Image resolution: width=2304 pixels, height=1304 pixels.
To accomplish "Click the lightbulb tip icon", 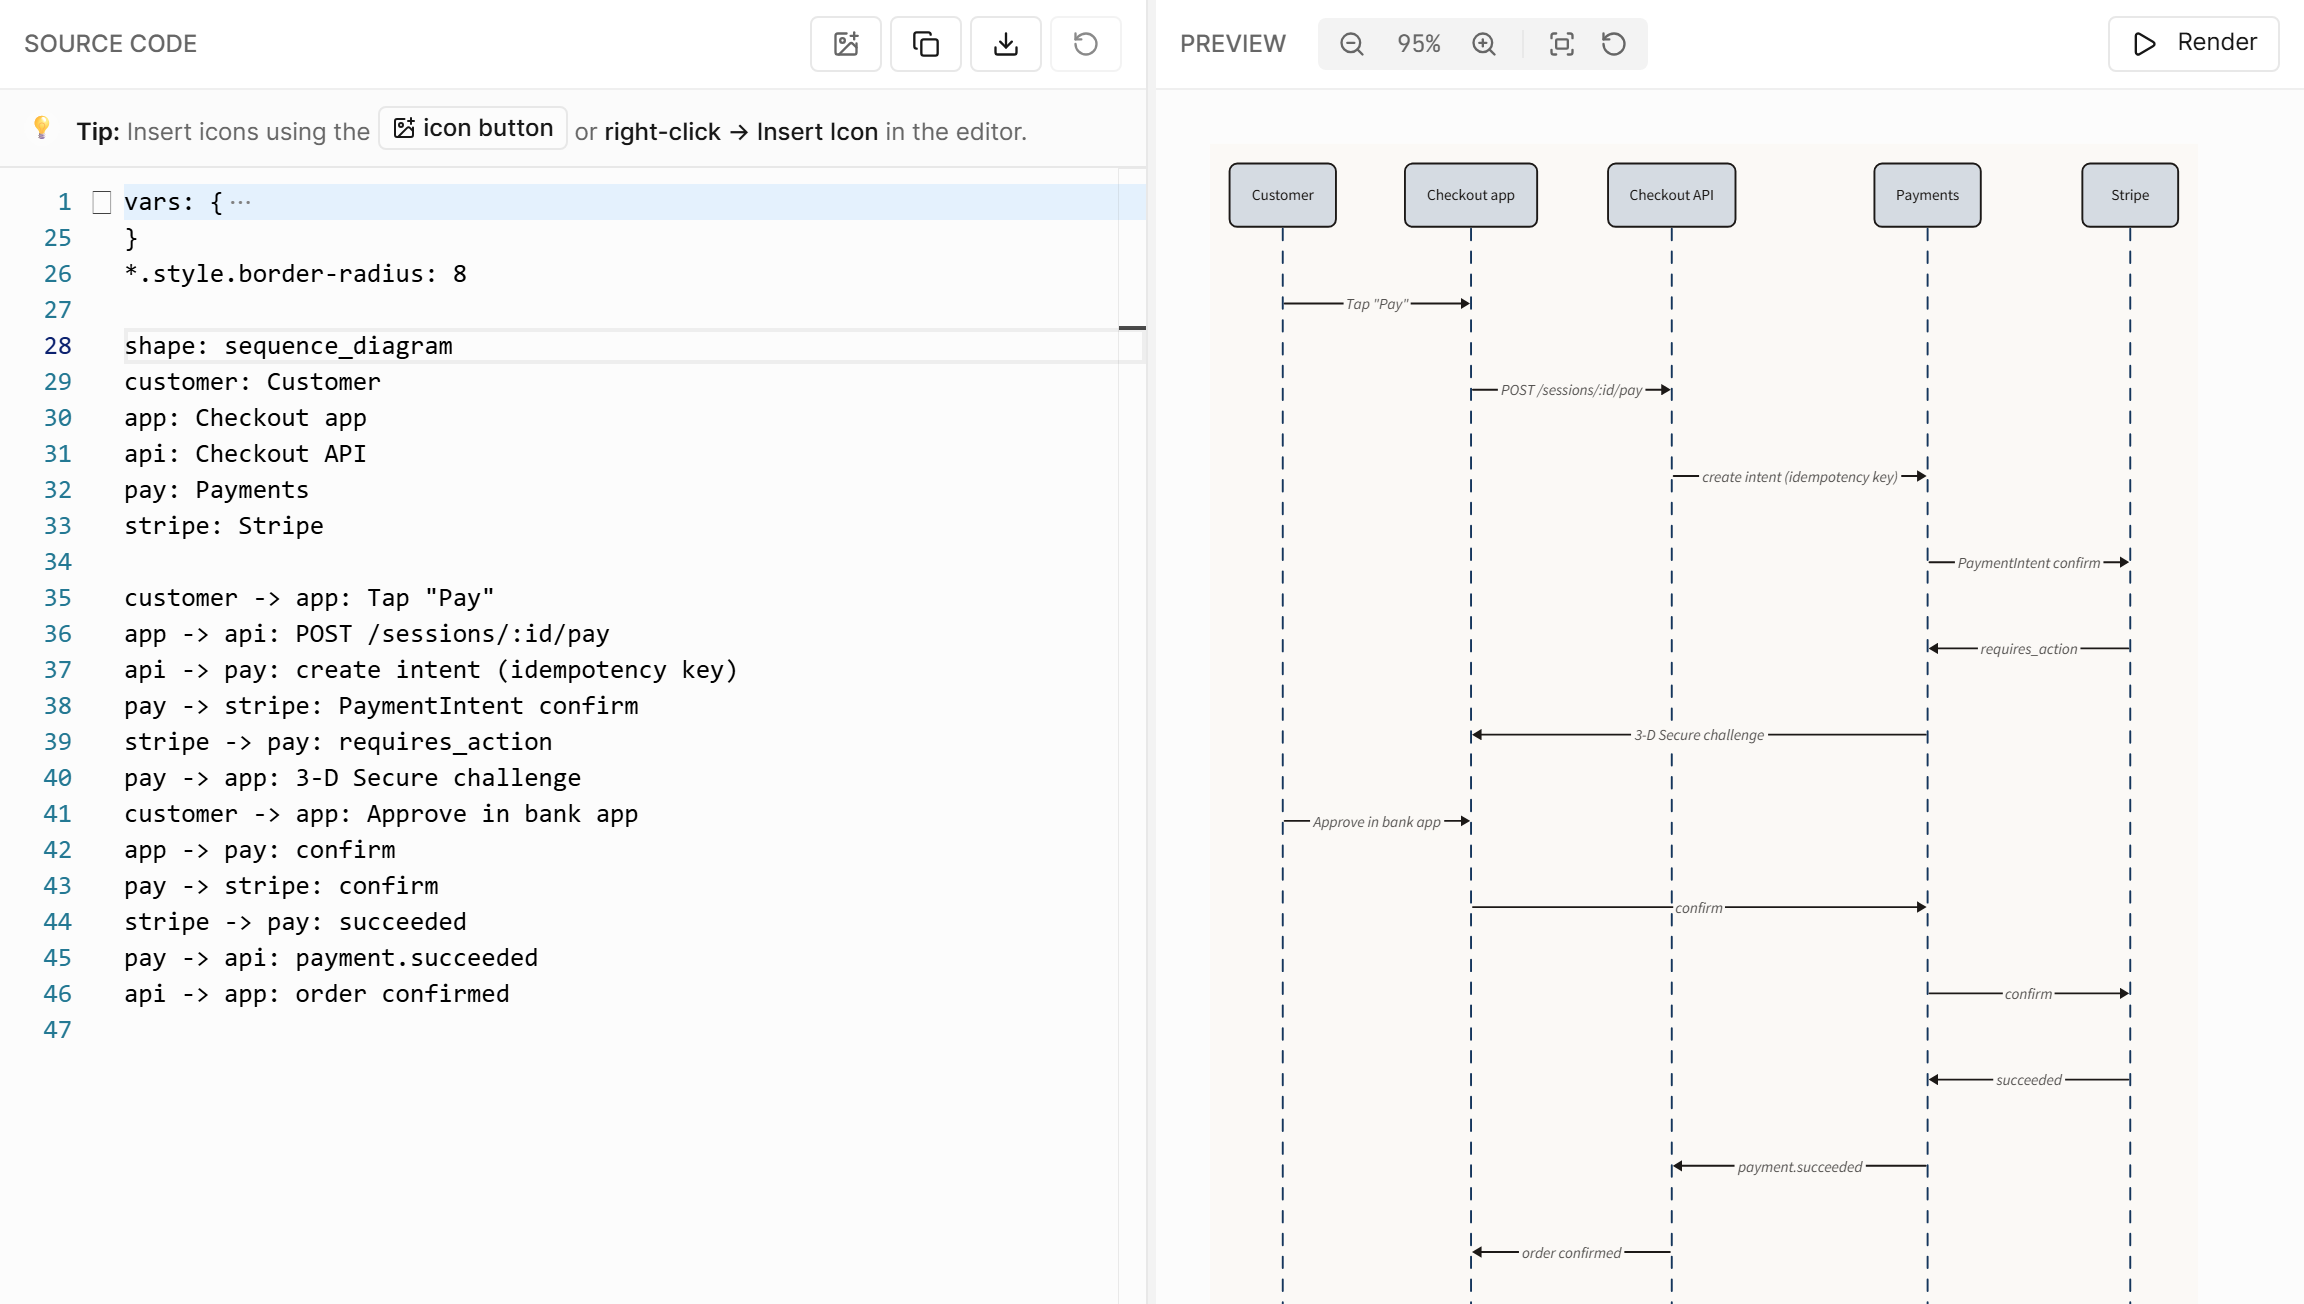I will tap(42, 128).
